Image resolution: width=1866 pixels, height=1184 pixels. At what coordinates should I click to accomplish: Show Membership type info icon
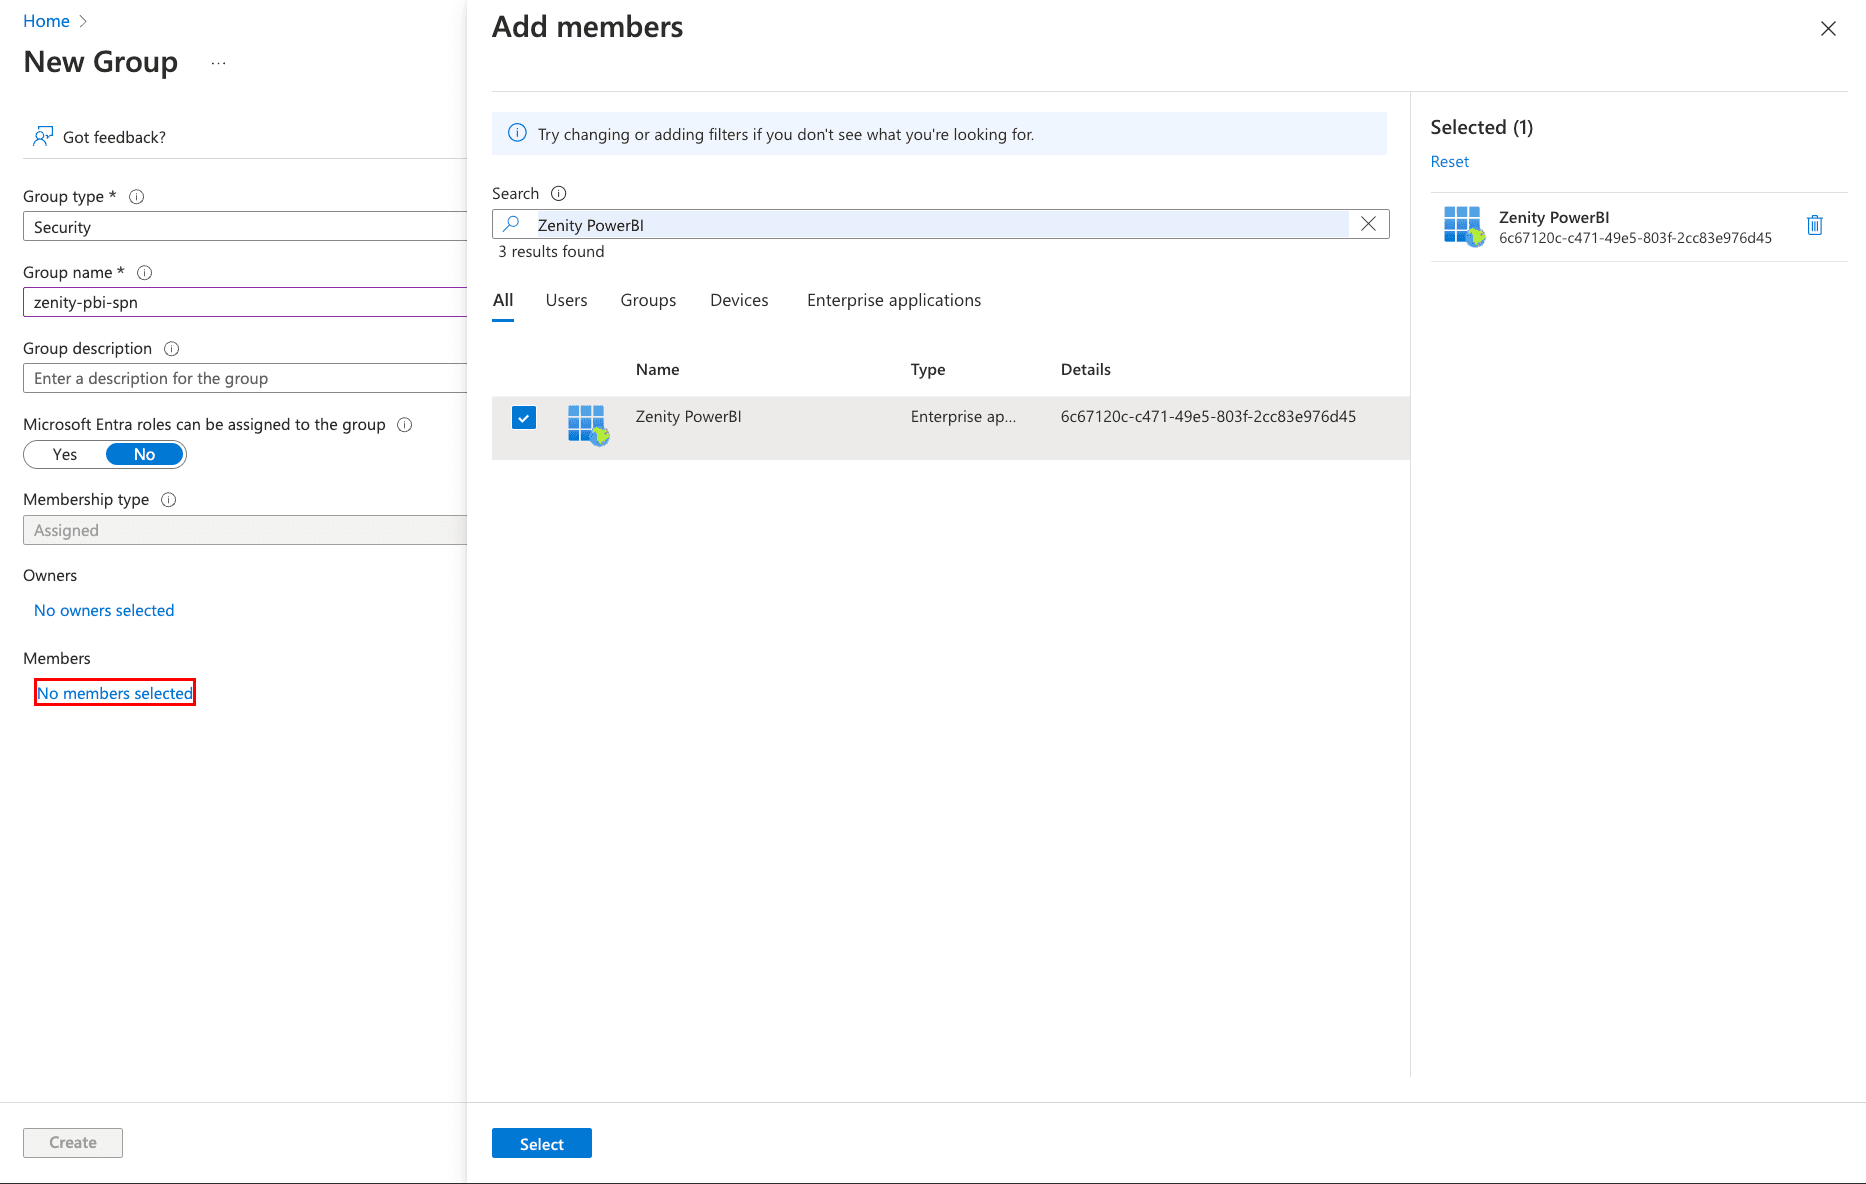tap(169, 500)
